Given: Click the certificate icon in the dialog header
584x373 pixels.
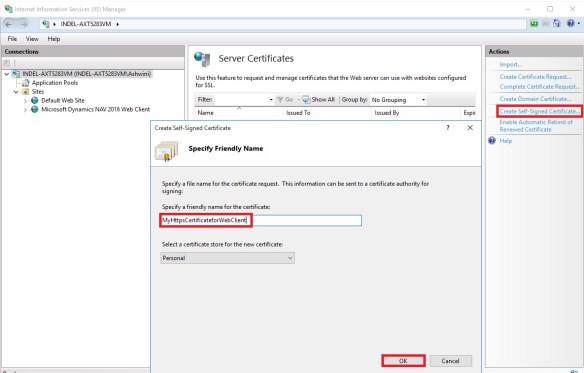Looking at the screenshot, I should click(x=166, y=151).
